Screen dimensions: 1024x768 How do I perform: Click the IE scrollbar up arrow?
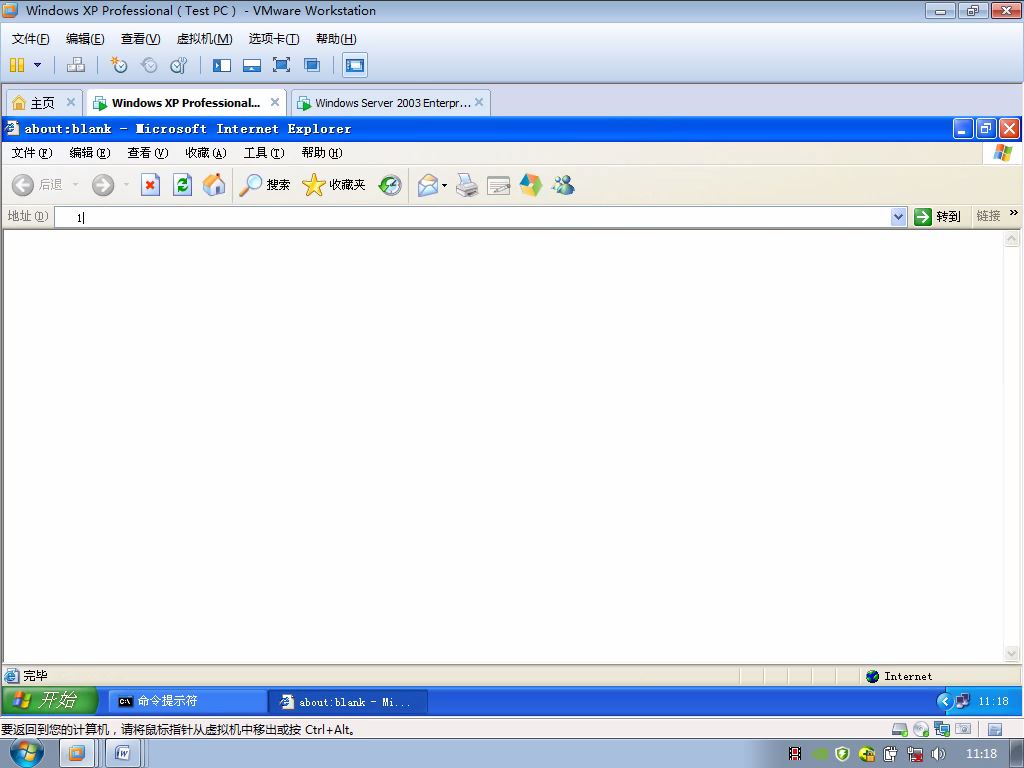[1011, 239]
